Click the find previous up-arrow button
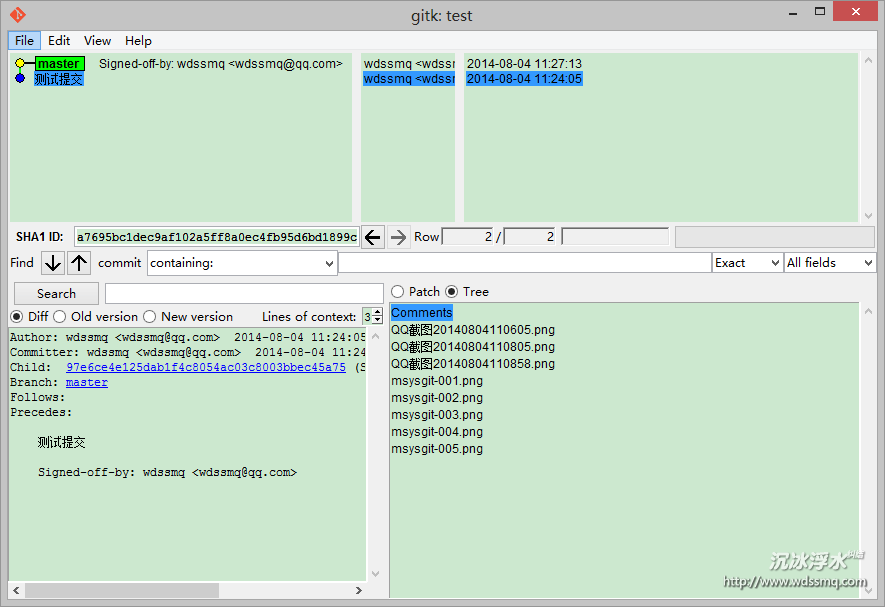 pyautogui.click(x=80, y=263)
